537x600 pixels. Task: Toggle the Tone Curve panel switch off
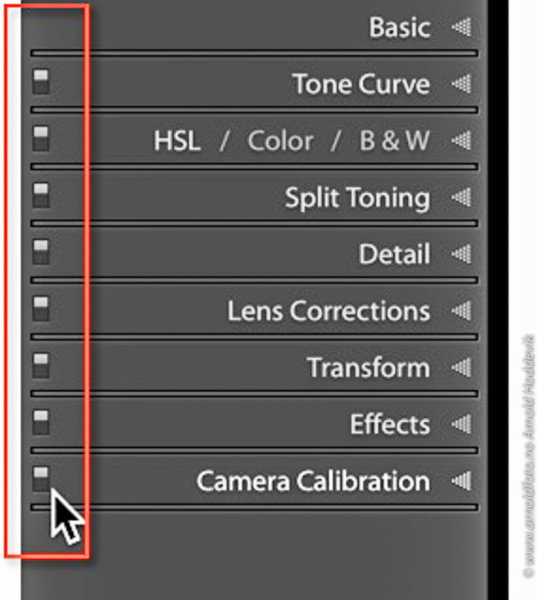coord(41,82)
